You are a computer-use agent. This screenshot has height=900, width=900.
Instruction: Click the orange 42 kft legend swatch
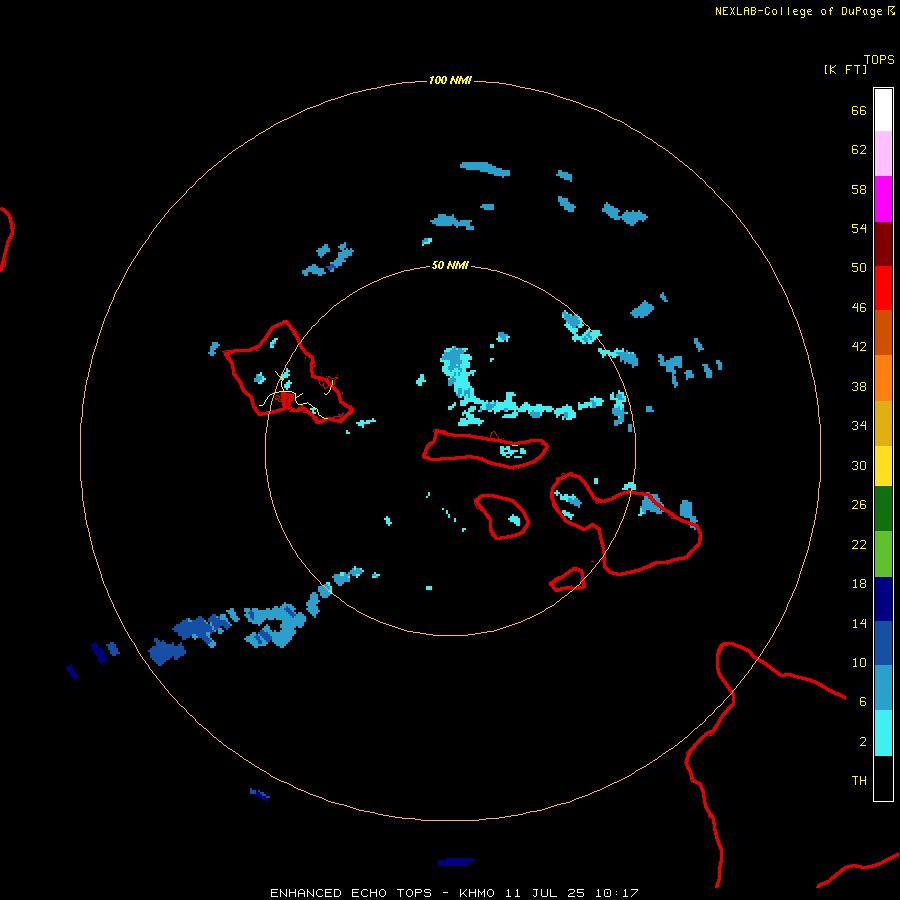coord(883,378)
